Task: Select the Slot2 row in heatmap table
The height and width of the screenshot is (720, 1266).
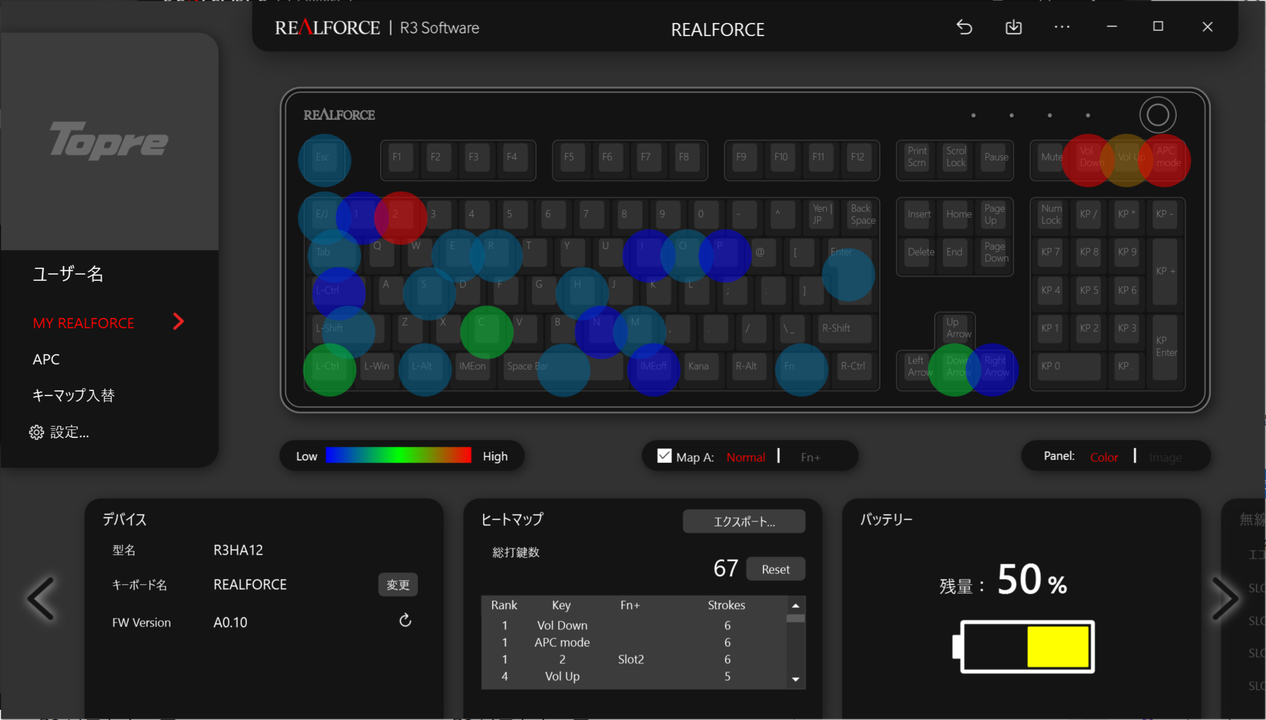Action: [635, 659]
